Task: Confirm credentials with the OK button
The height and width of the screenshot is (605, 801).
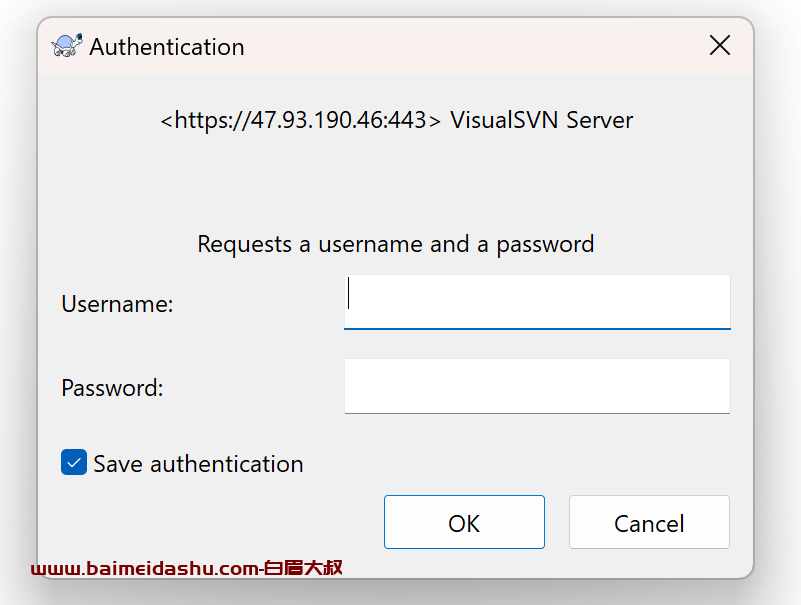Action: (x=464, y=522)
